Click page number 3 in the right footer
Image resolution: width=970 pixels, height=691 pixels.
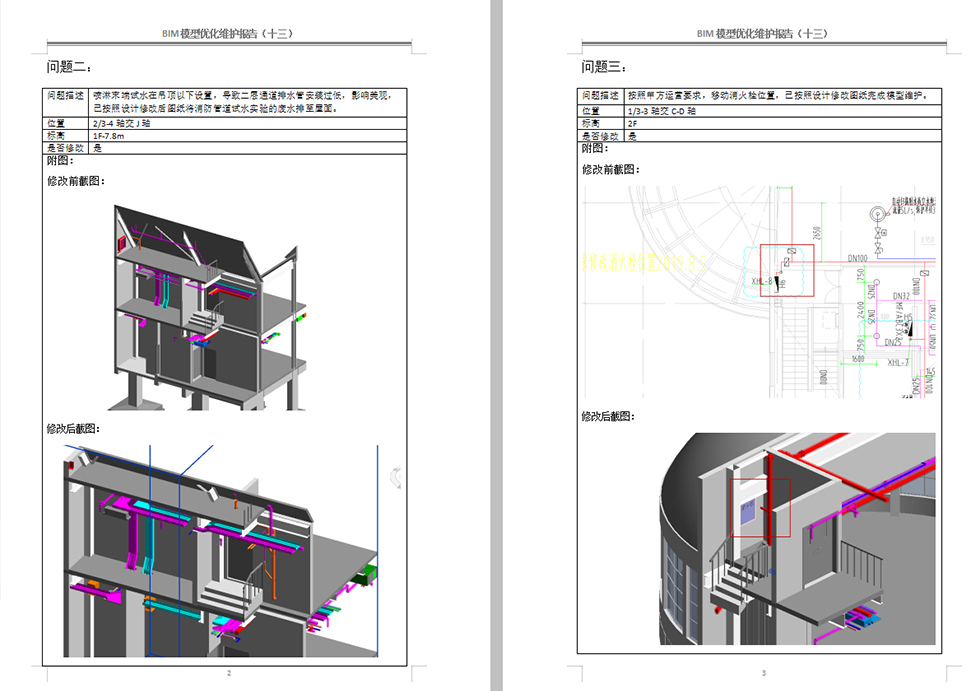[x=763, y=673]
